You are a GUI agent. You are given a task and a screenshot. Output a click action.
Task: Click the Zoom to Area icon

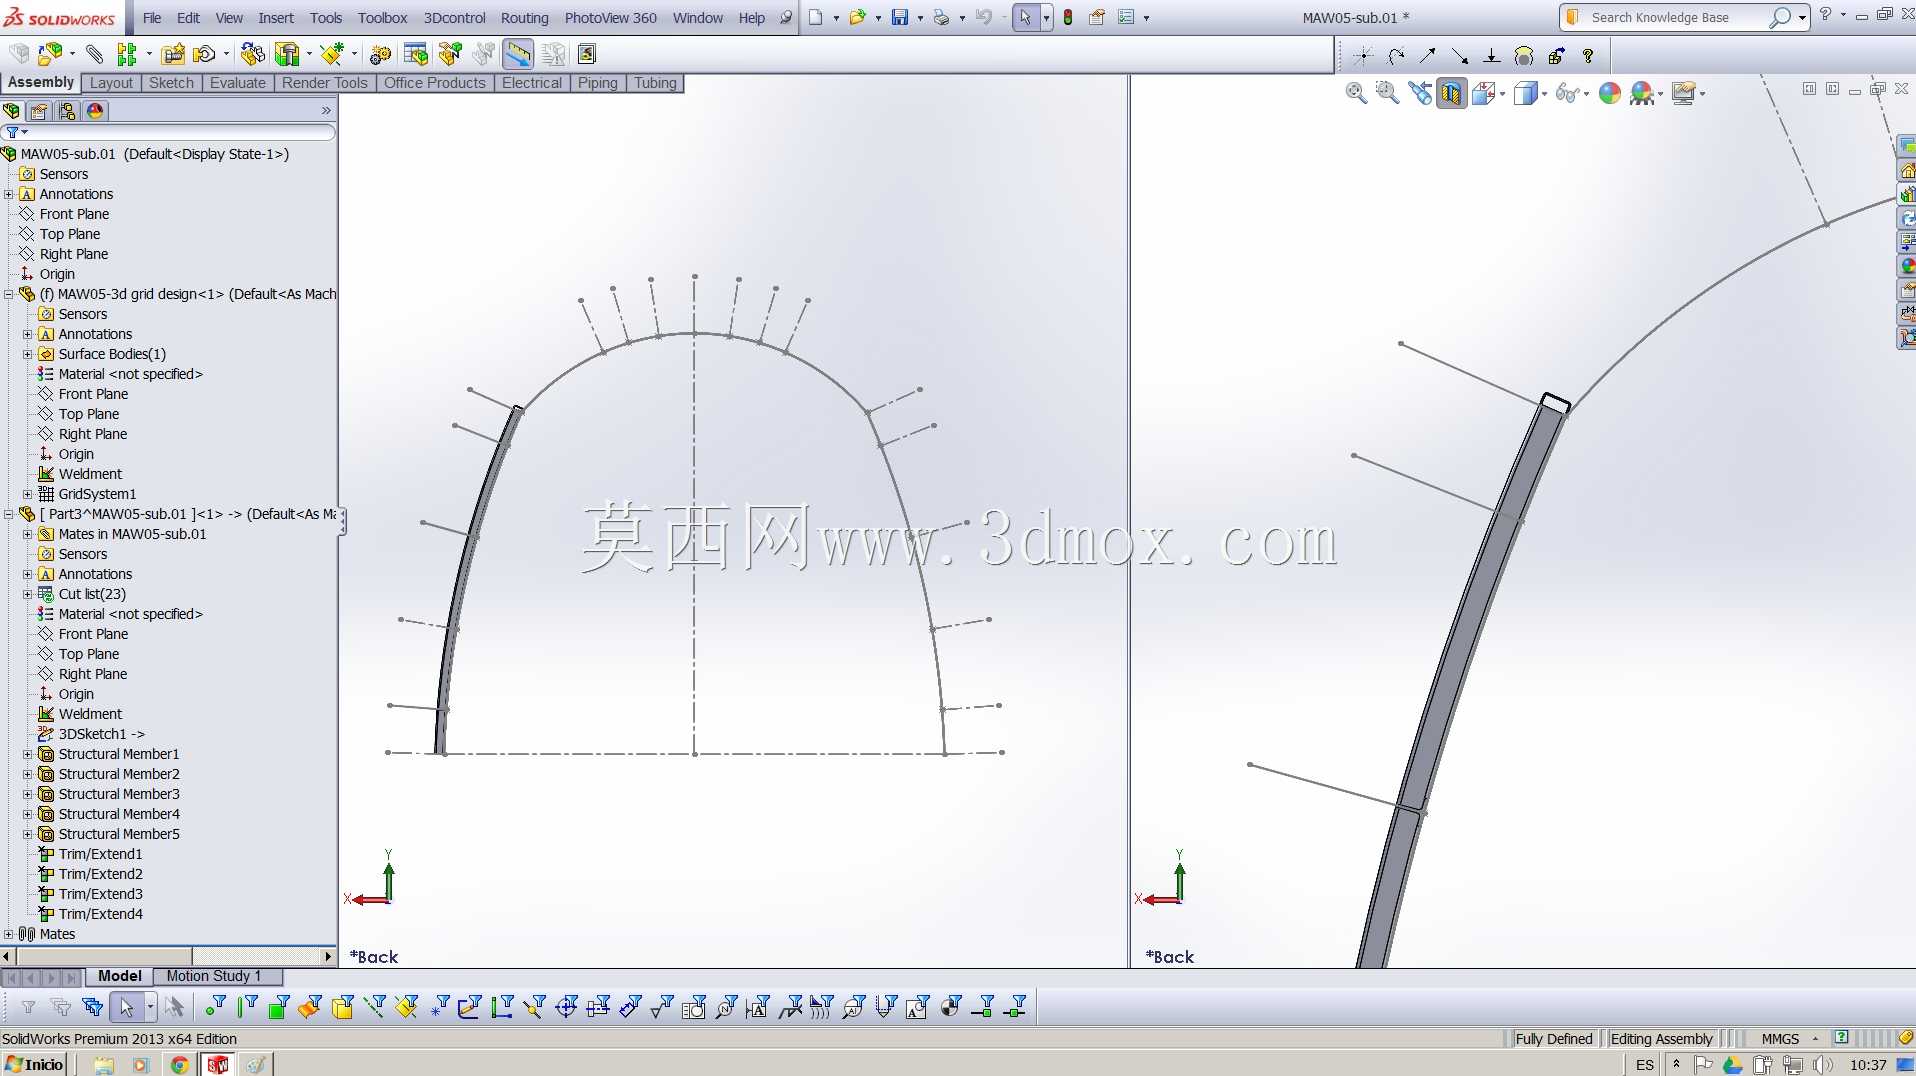click(x=1387, y=93)
